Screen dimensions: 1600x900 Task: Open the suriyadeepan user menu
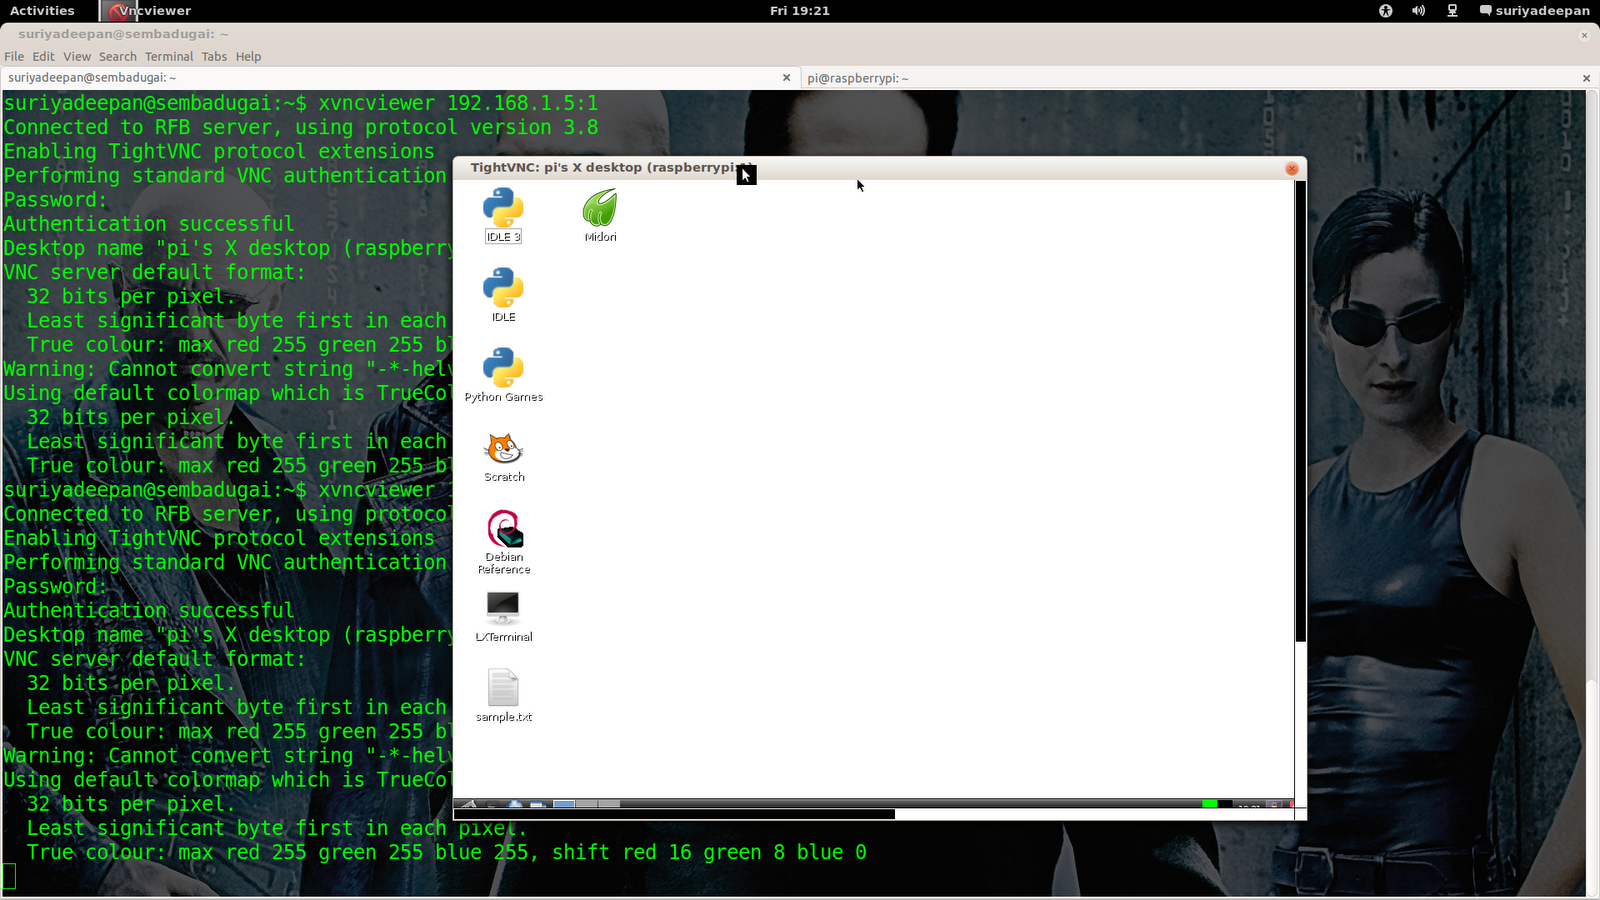(x=1535, y=11)
